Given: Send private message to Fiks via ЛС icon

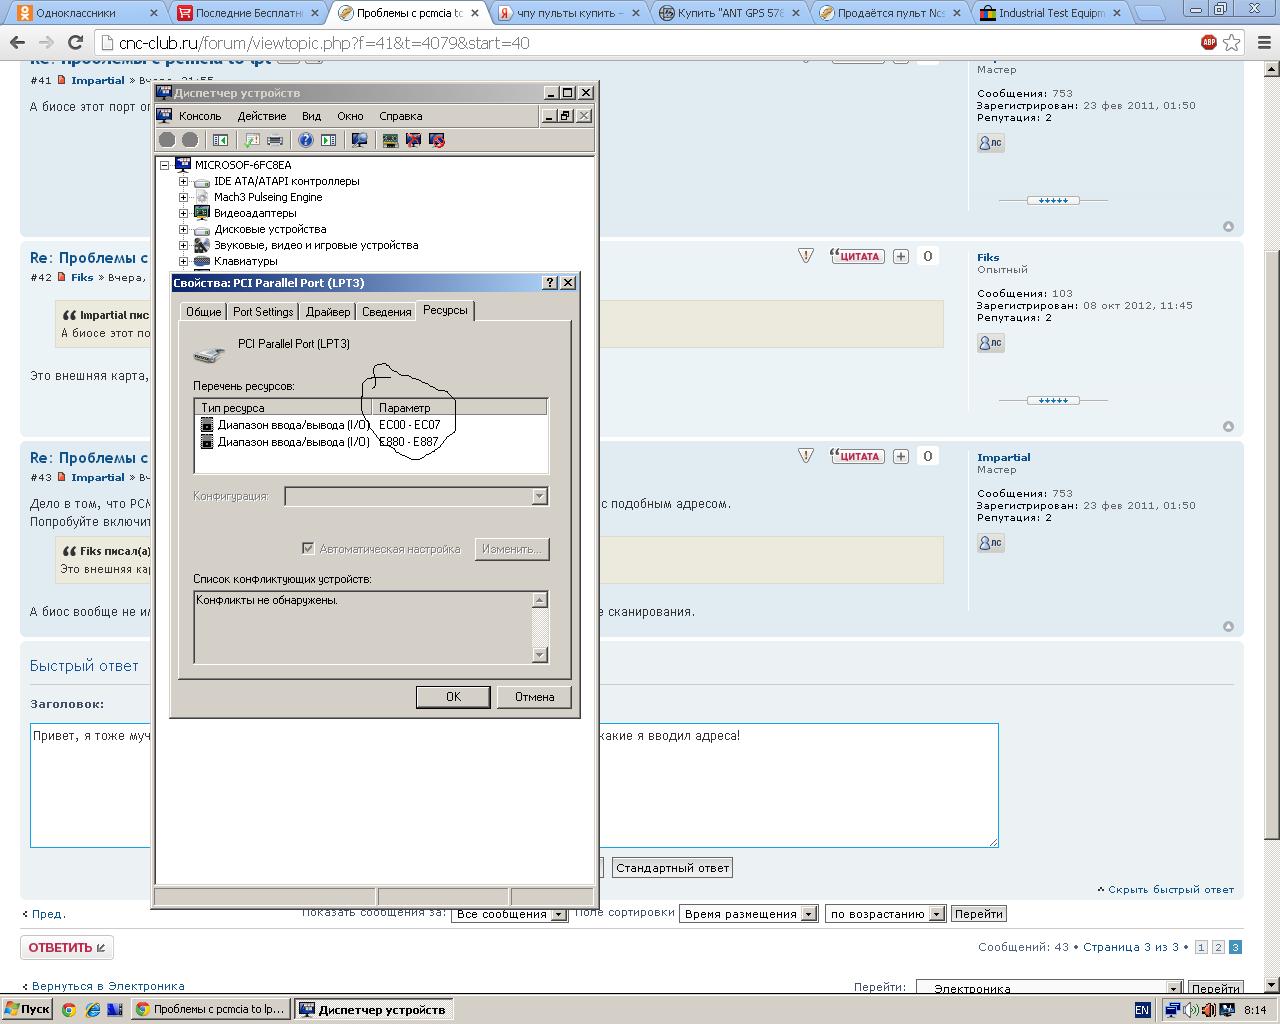Looking at the screenshot, I should point(990,343).
